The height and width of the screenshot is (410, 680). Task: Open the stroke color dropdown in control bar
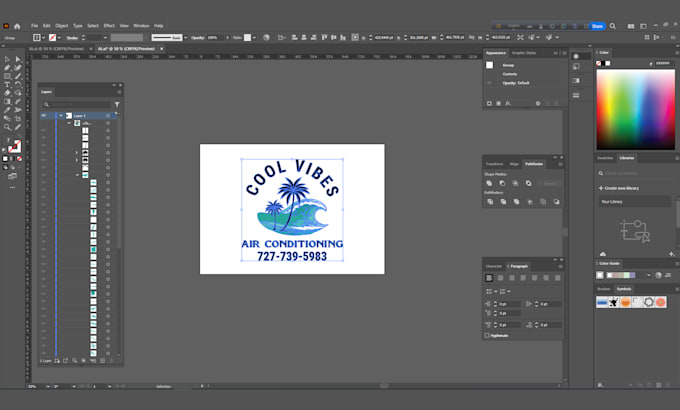(x=59, y=38)
